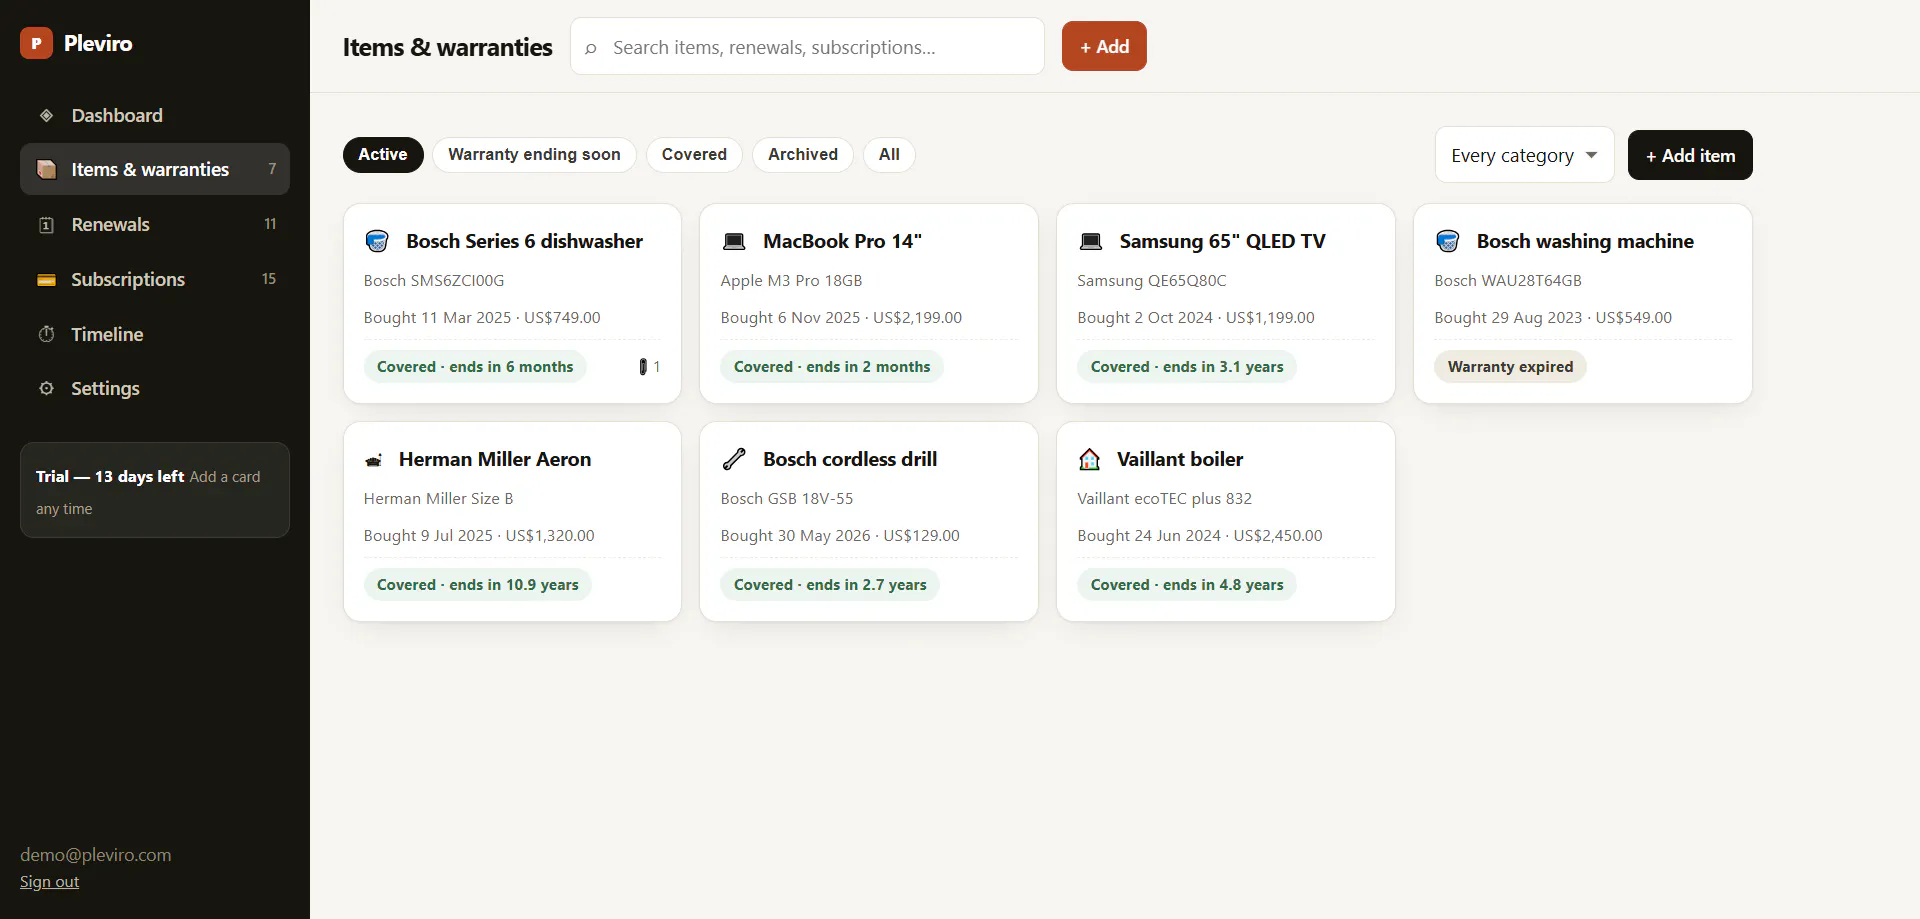View the Archived items tab
The height and width of the screenshot is (919, 1920).
[x=803, y=154]
